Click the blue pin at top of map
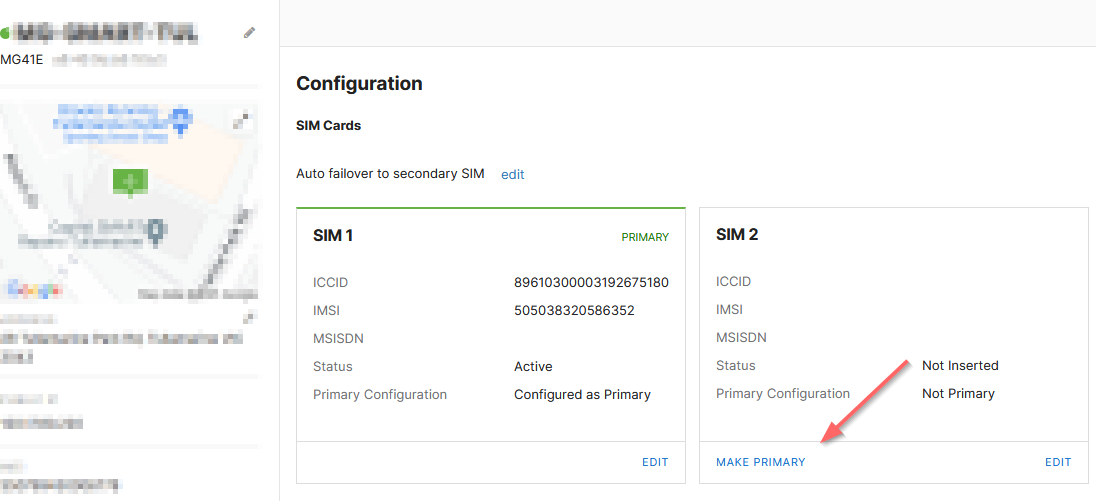The width and height of the screenshot is (1096, 501). pyautogui.click(x=180, y=123)
